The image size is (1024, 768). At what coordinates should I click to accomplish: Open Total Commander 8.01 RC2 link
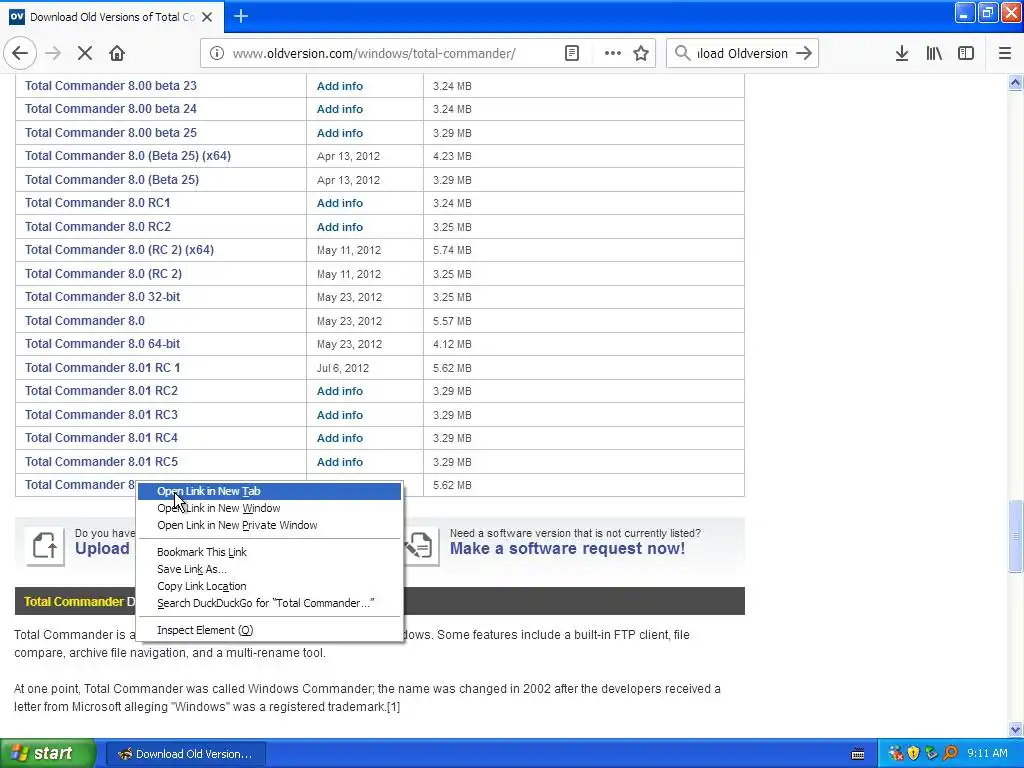point(101,391)
